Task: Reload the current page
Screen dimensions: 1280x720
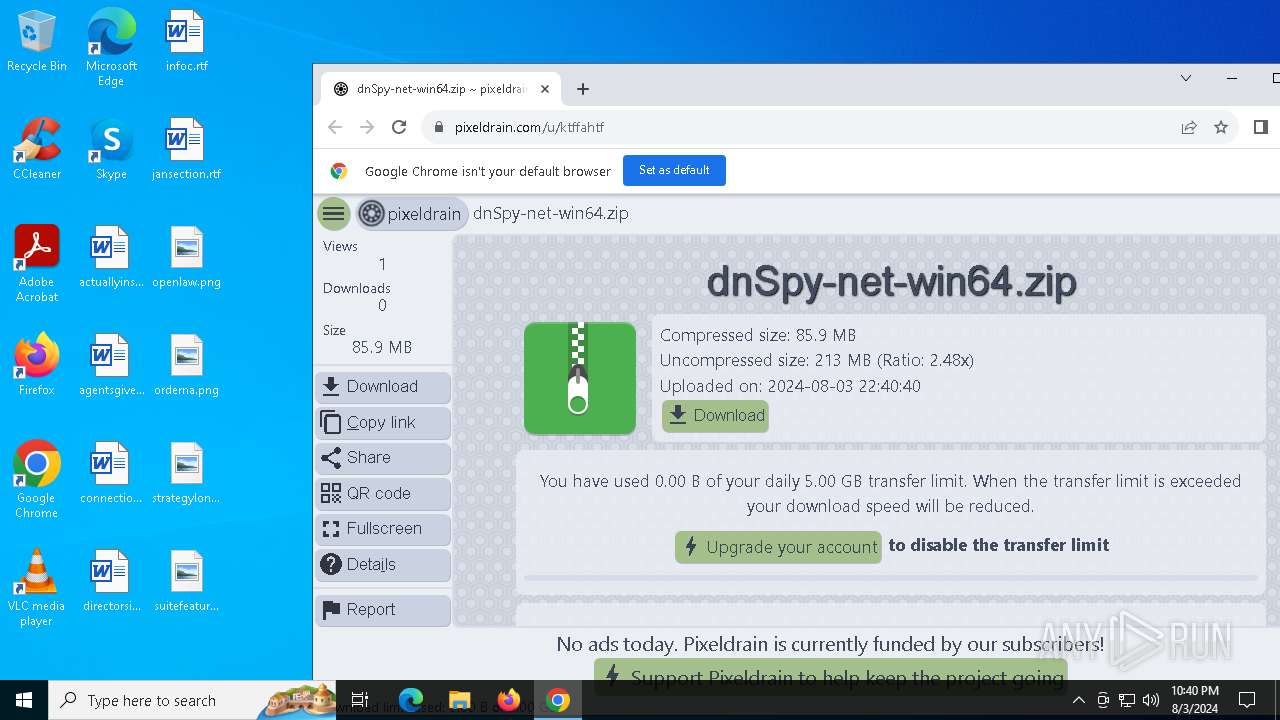Action: pyautogui.click(x=399, y=127)
